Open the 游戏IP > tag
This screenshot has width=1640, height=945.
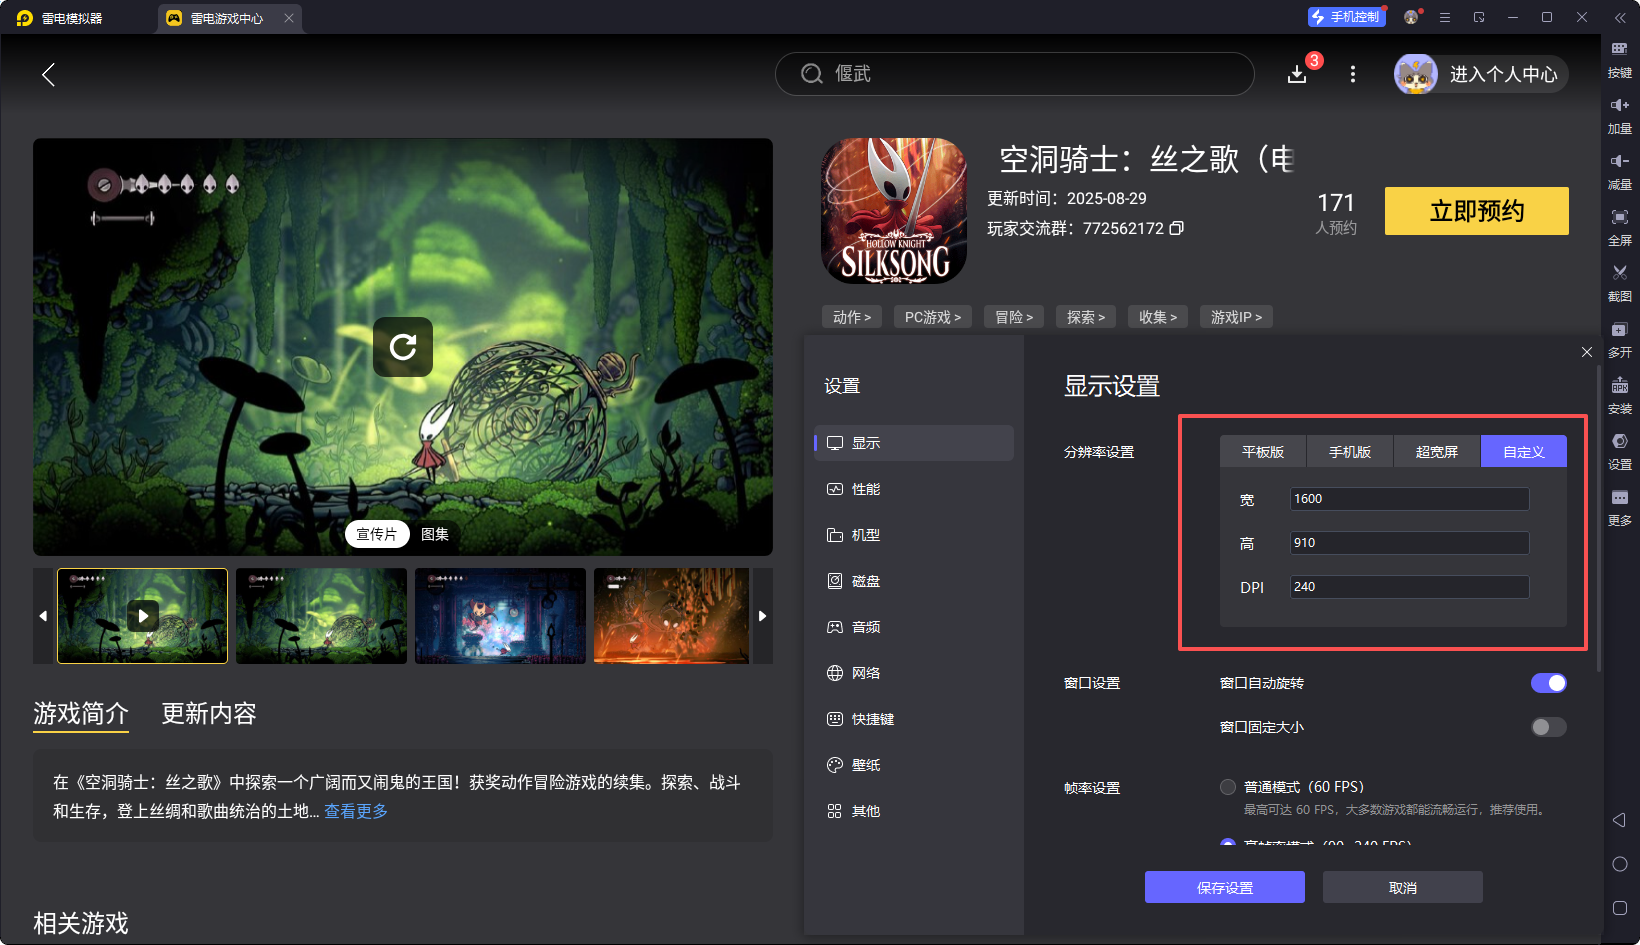click(1236, 317)
